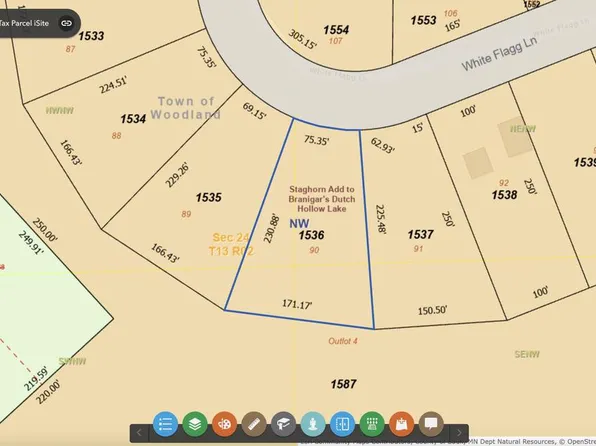Select parcel 1537 on the map
The height and width of the screenshot is (446, 596).
point(420,234)
